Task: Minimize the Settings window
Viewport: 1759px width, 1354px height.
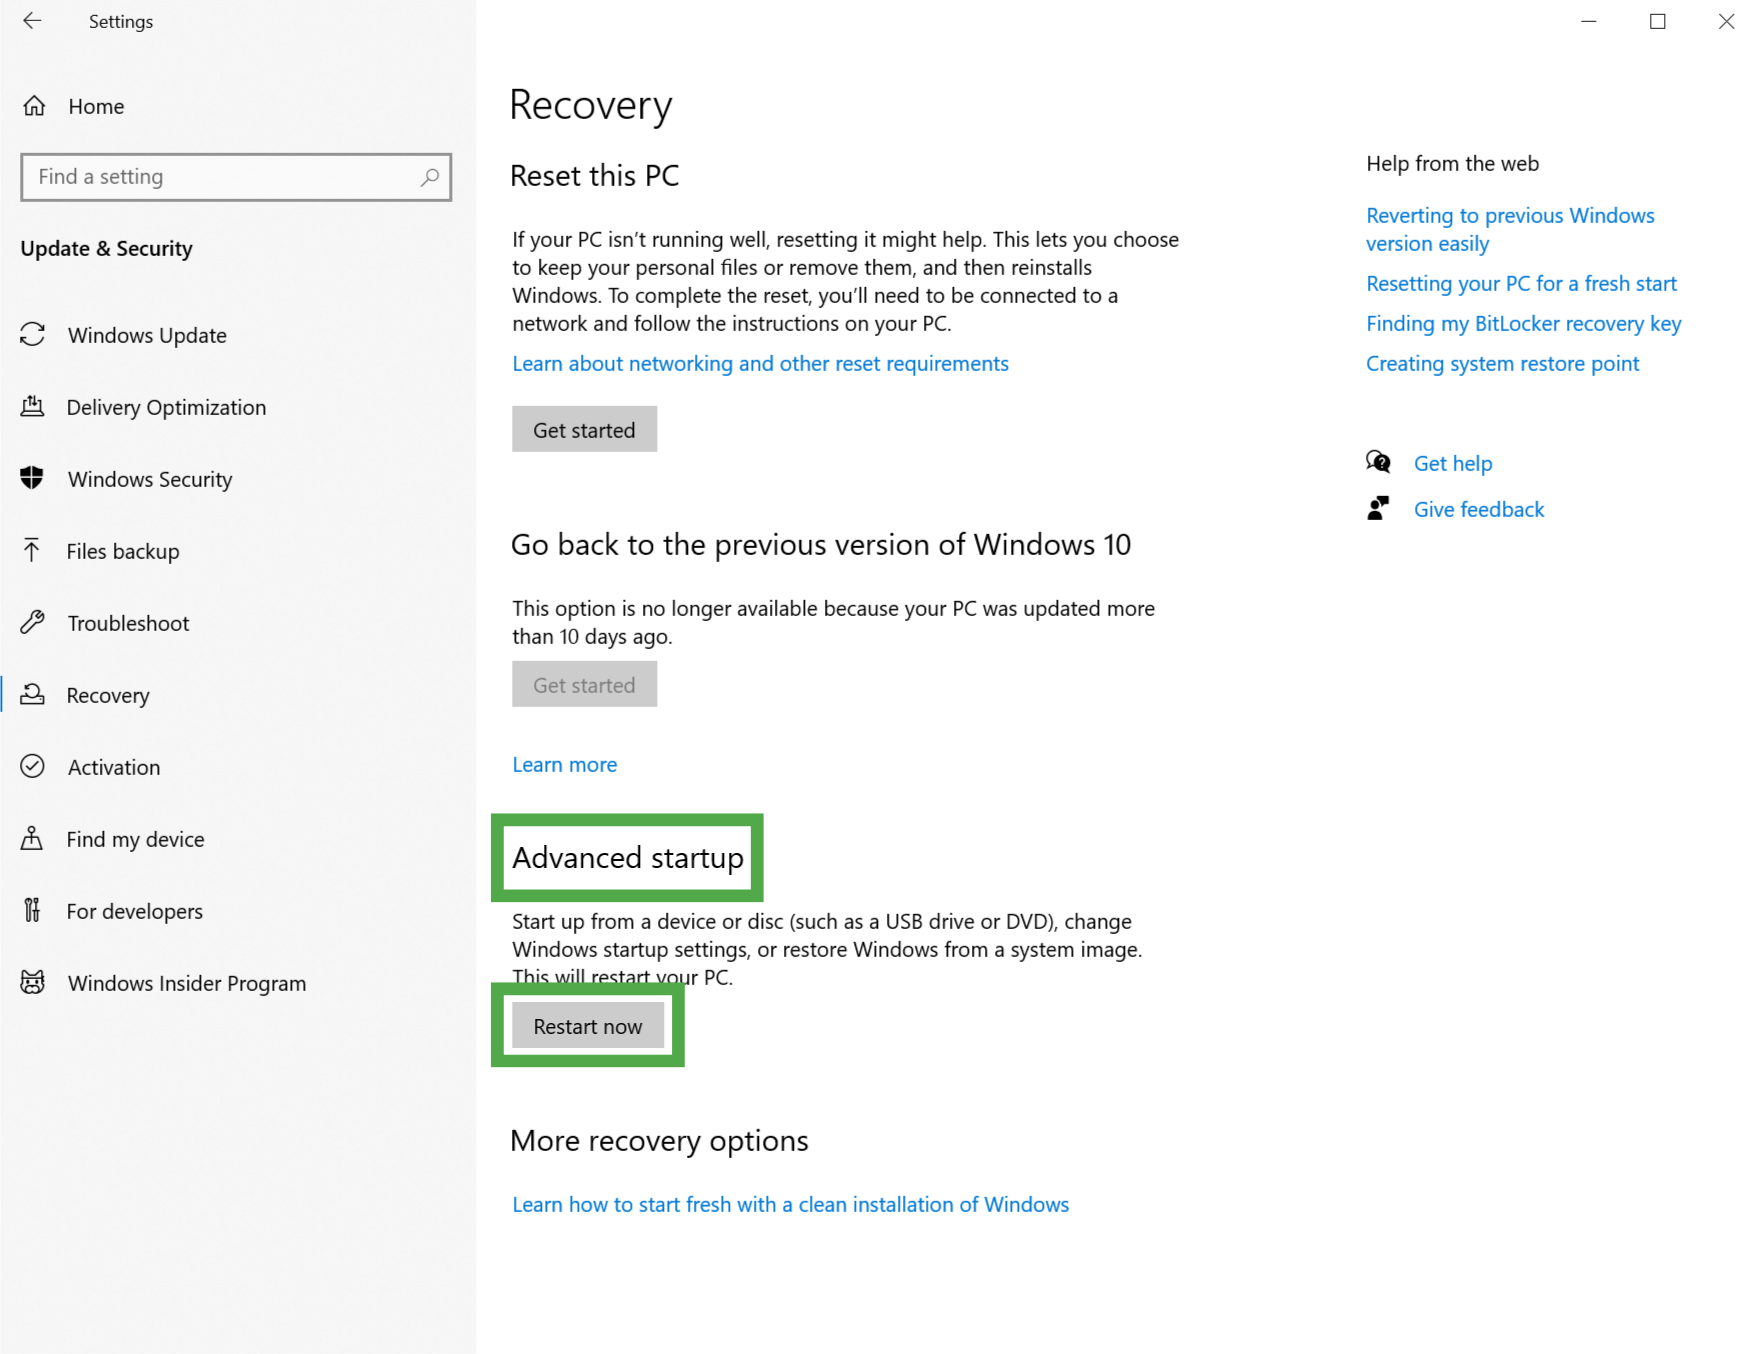Action: point(1588,21)
